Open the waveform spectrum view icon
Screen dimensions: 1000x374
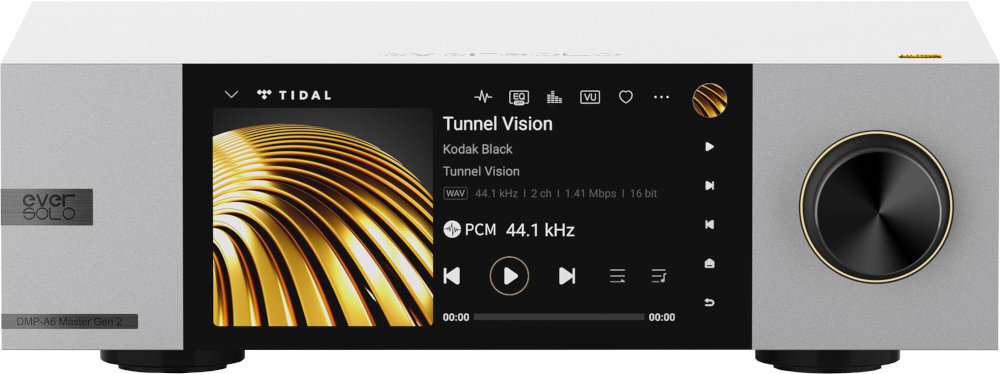pyautogui.click(x=483, y=97)
